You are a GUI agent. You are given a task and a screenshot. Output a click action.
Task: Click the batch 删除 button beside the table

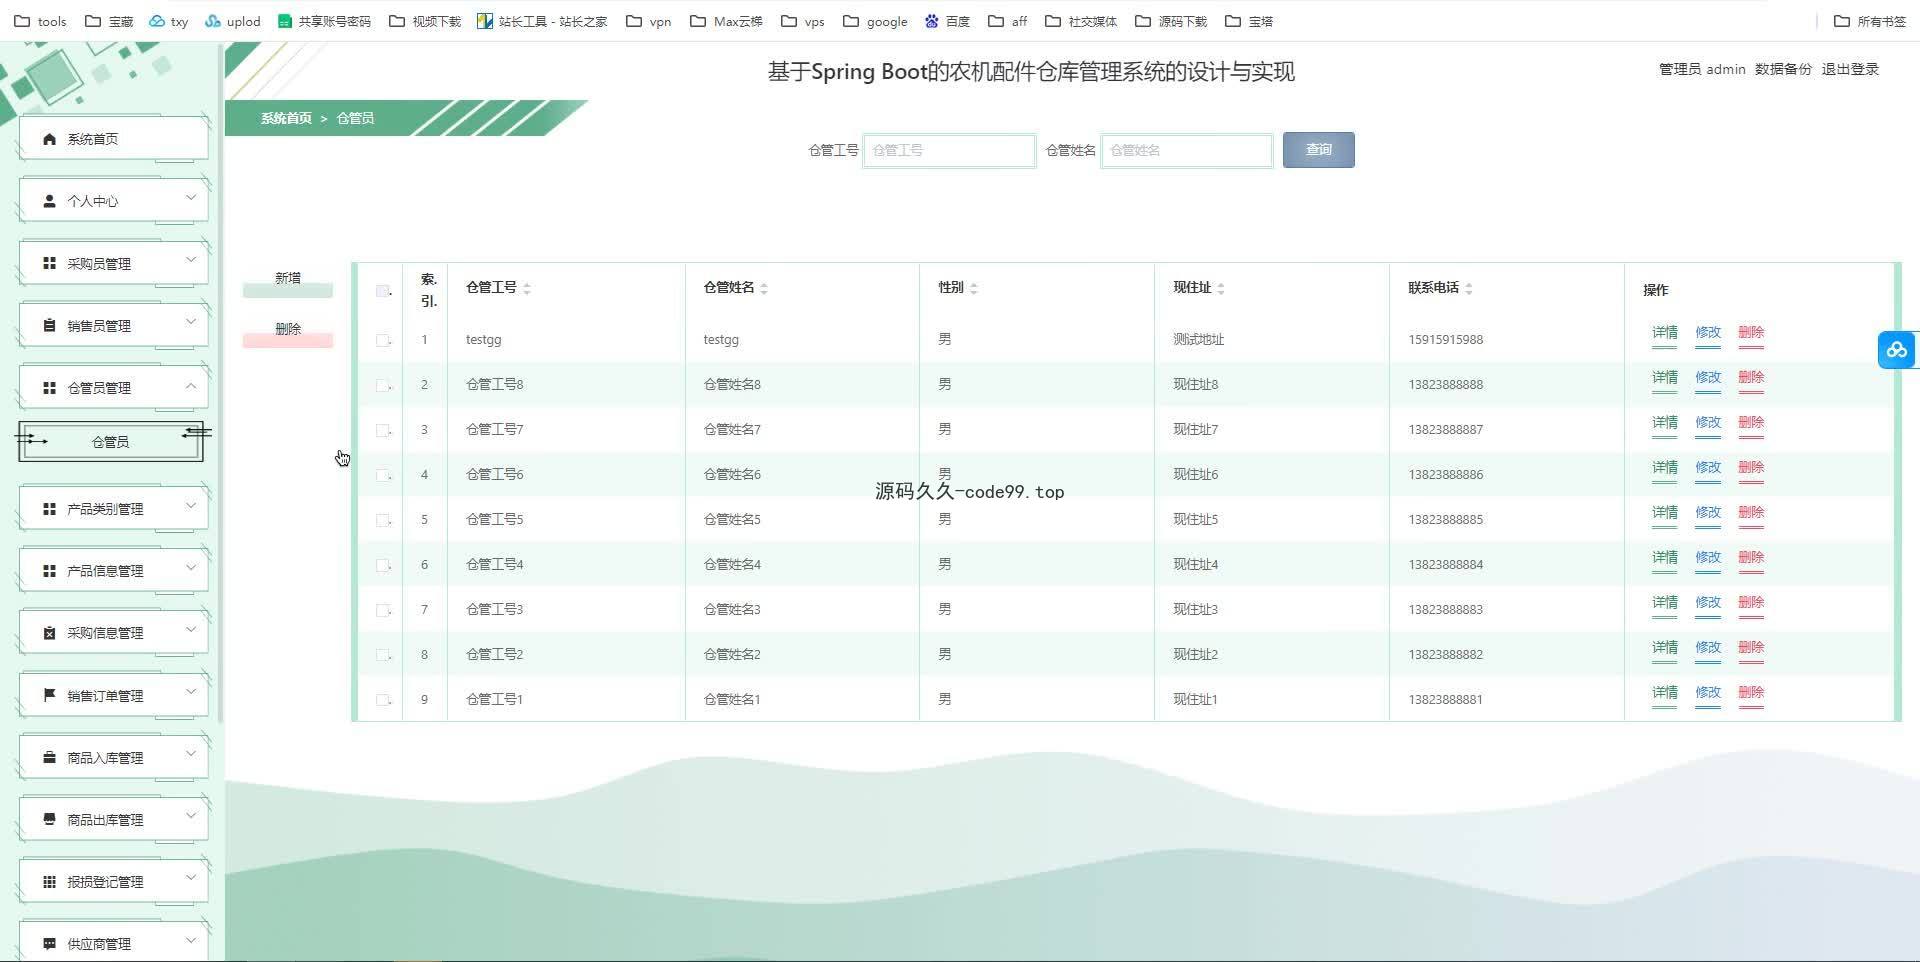point(288,333)
